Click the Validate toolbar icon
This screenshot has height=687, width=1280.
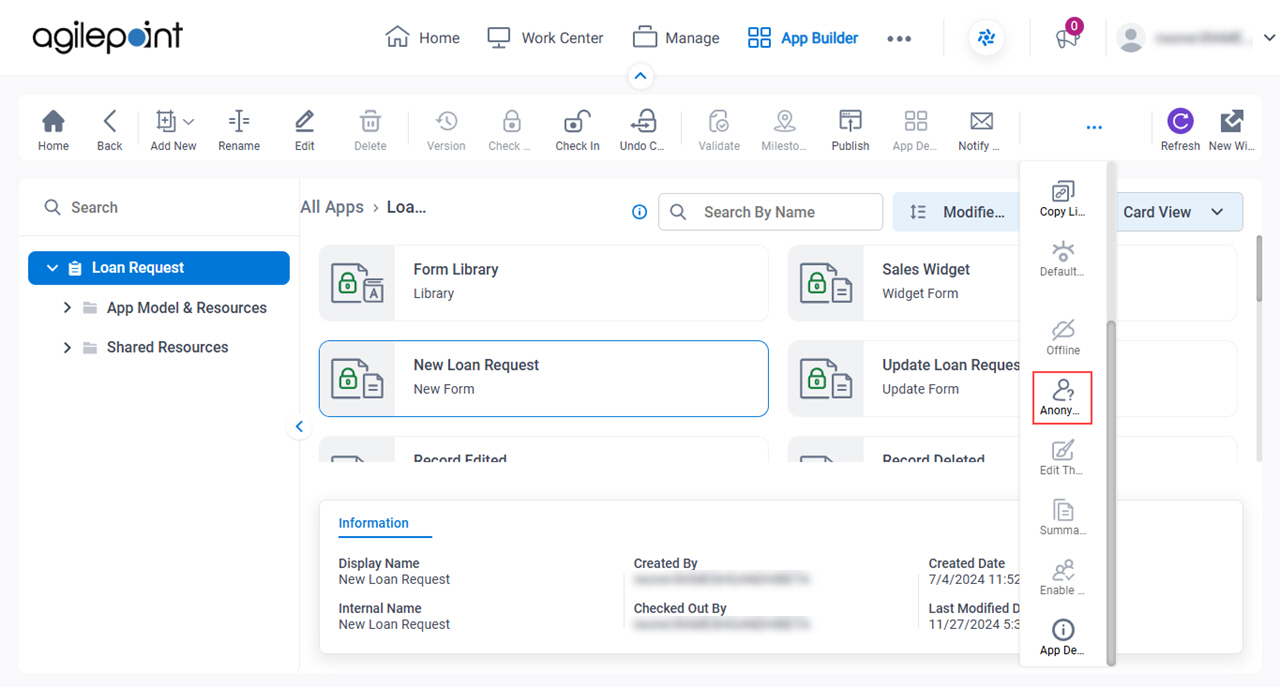[719, 130]
